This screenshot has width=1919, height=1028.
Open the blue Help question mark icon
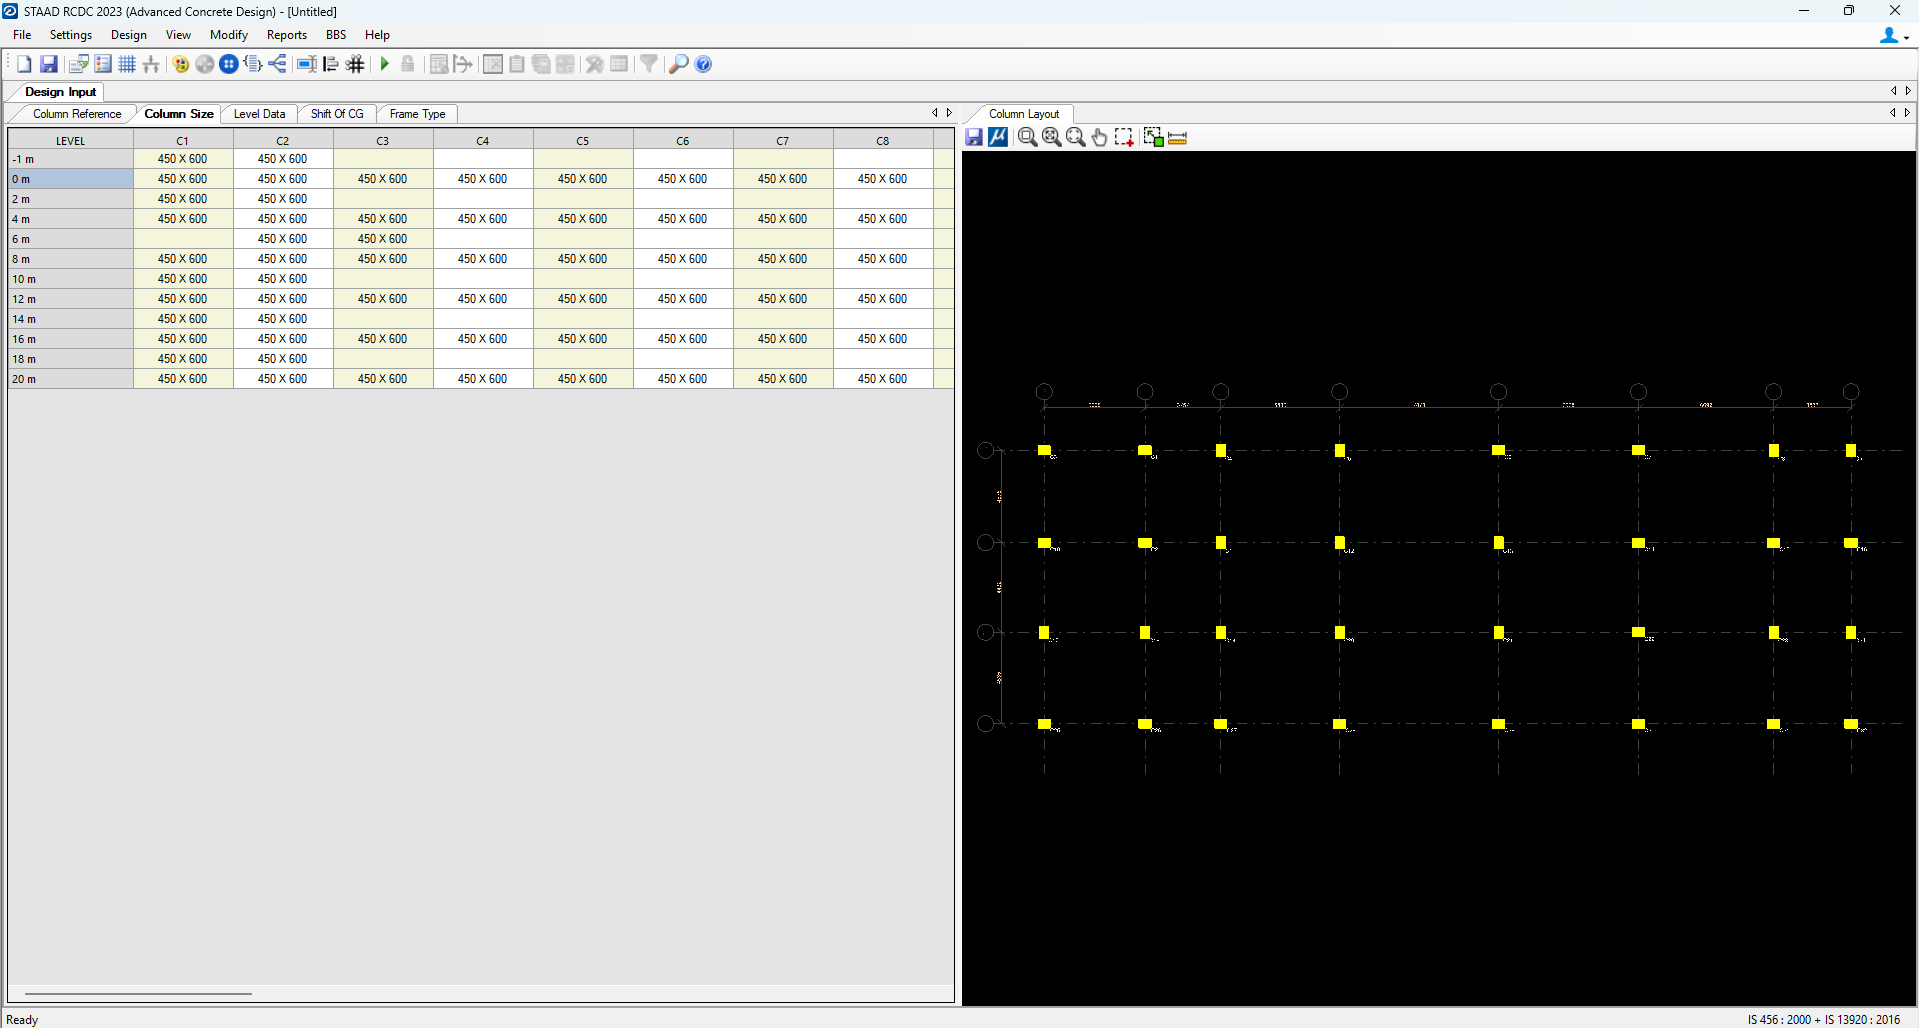(703, 64)
